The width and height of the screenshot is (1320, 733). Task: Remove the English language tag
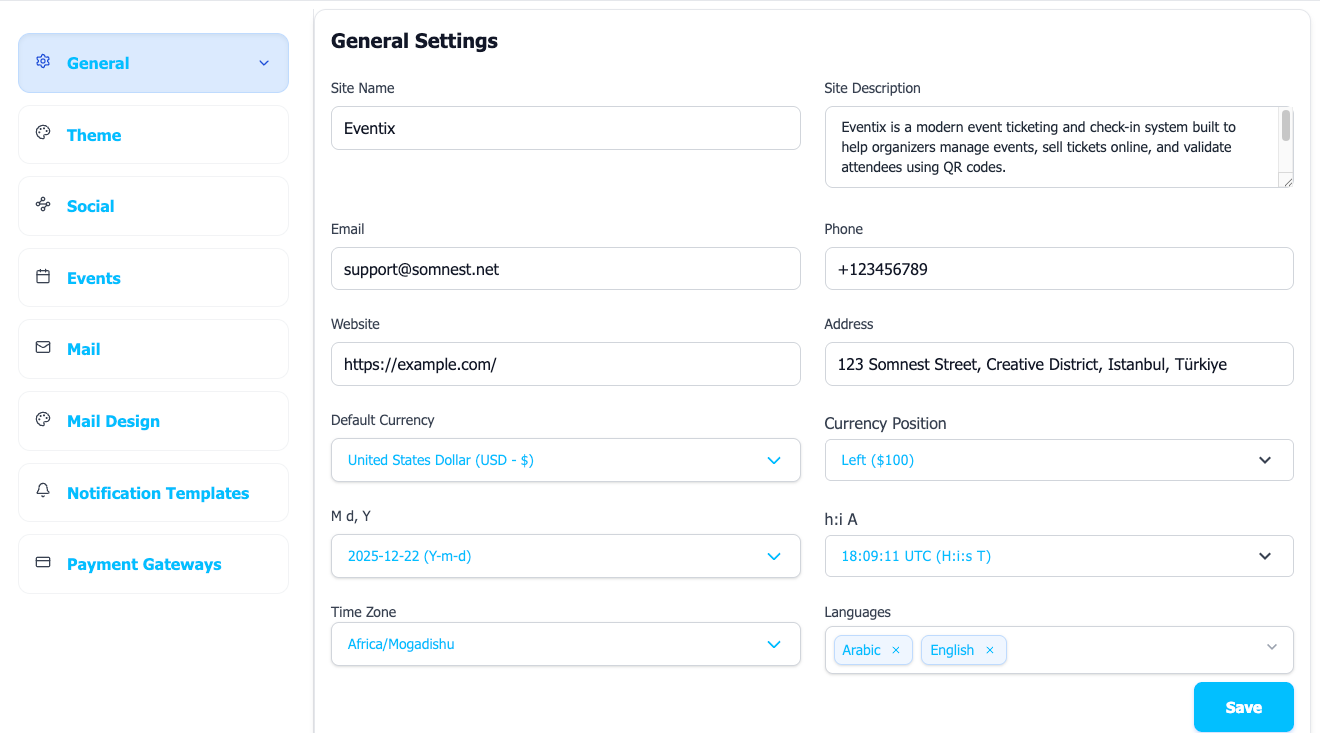tap(990, 650)
